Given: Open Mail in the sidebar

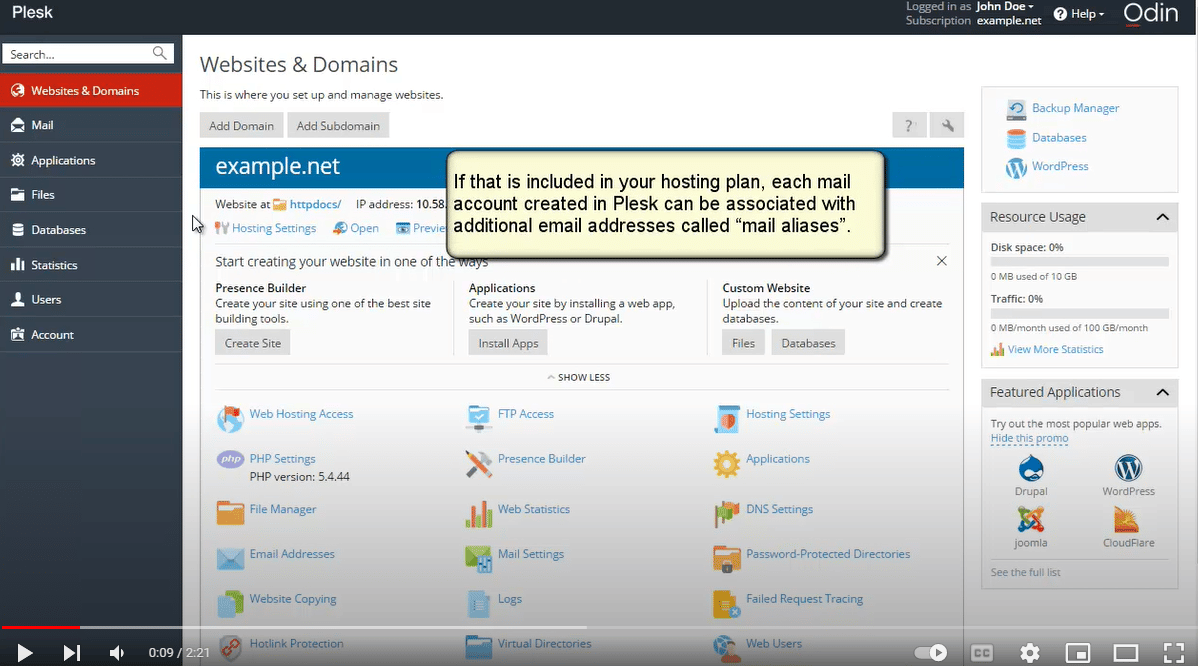Looking at the screenshot, I should click(x=91, y=125).
